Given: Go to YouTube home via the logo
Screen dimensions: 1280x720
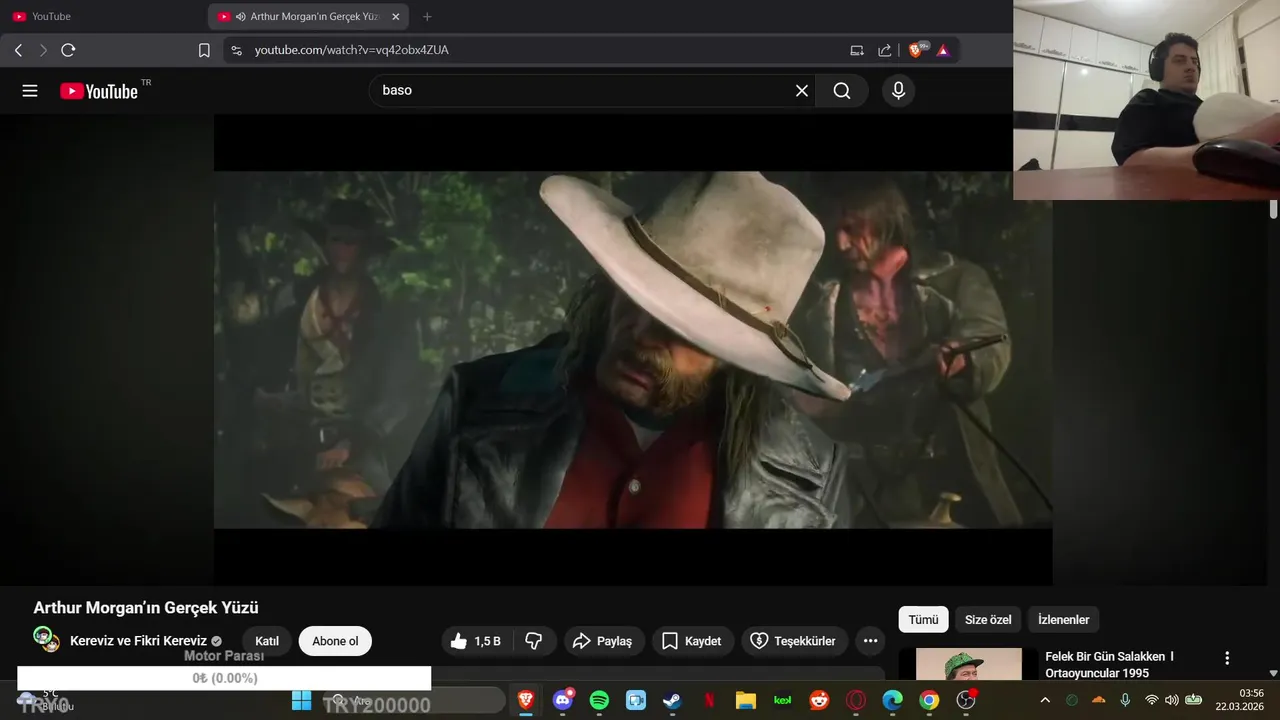Looking at the screenshot, I should pyautogui.click(x=98, y=91).
